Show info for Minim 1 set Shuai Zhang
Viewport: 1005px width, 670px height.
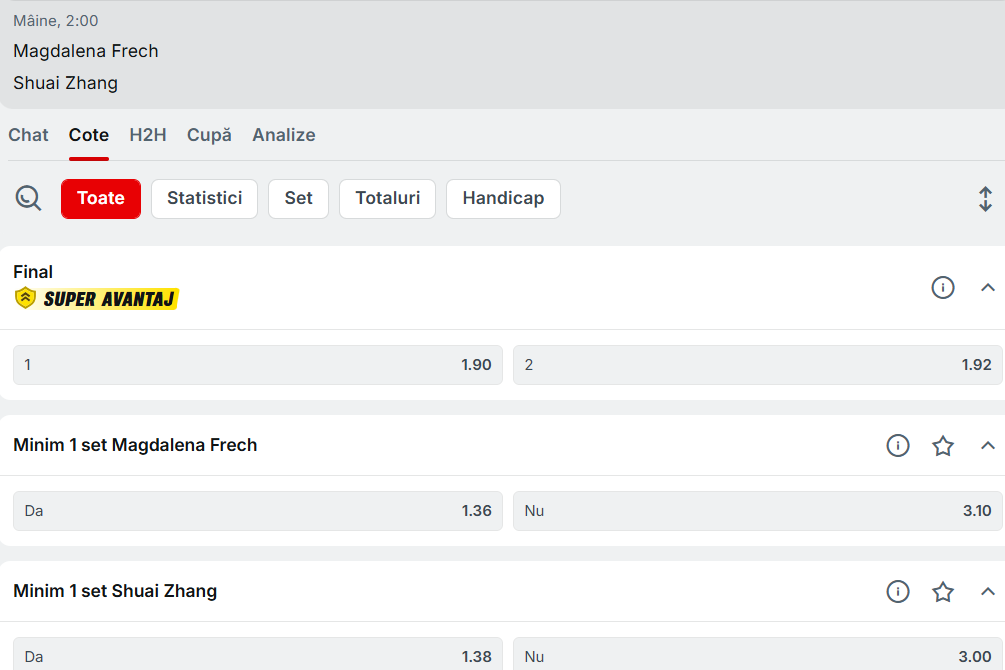(898, 592)
